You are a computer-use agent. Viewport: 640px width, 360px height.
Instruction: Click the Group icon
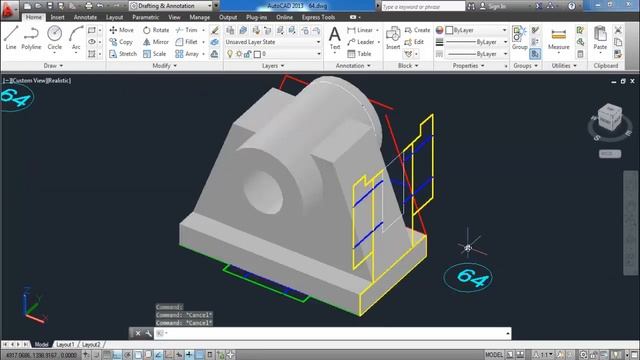click(x=519, y=38)
